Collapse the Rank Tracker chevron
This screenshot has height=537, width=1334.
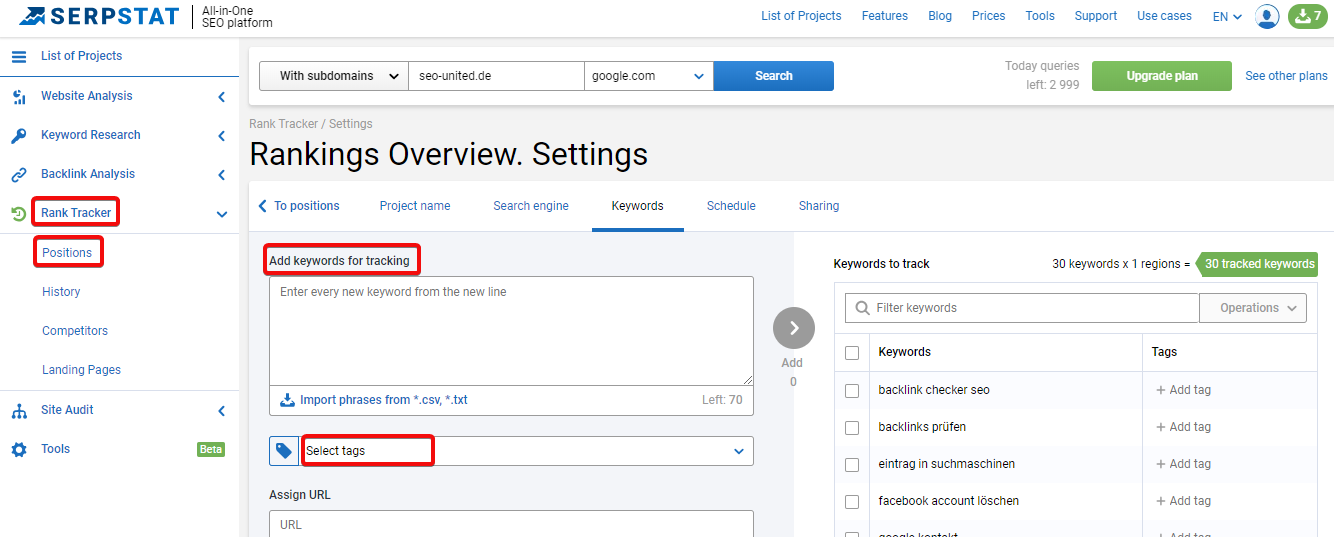(221, 214)
